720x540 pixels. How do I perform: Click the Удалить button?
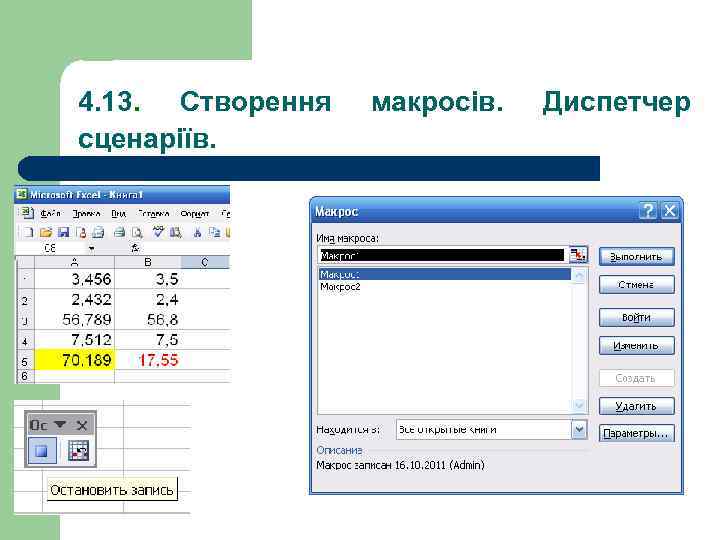(636, 406)
